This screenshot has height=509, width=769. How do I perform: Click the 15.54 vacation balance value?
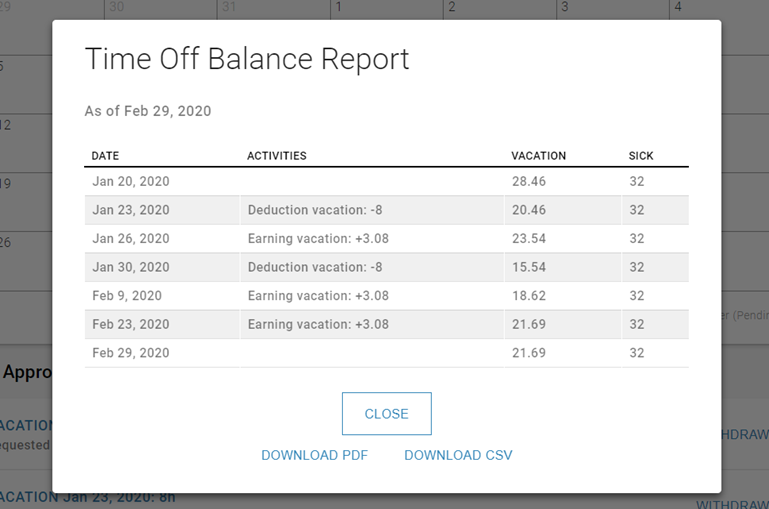(x=529, y=267)
